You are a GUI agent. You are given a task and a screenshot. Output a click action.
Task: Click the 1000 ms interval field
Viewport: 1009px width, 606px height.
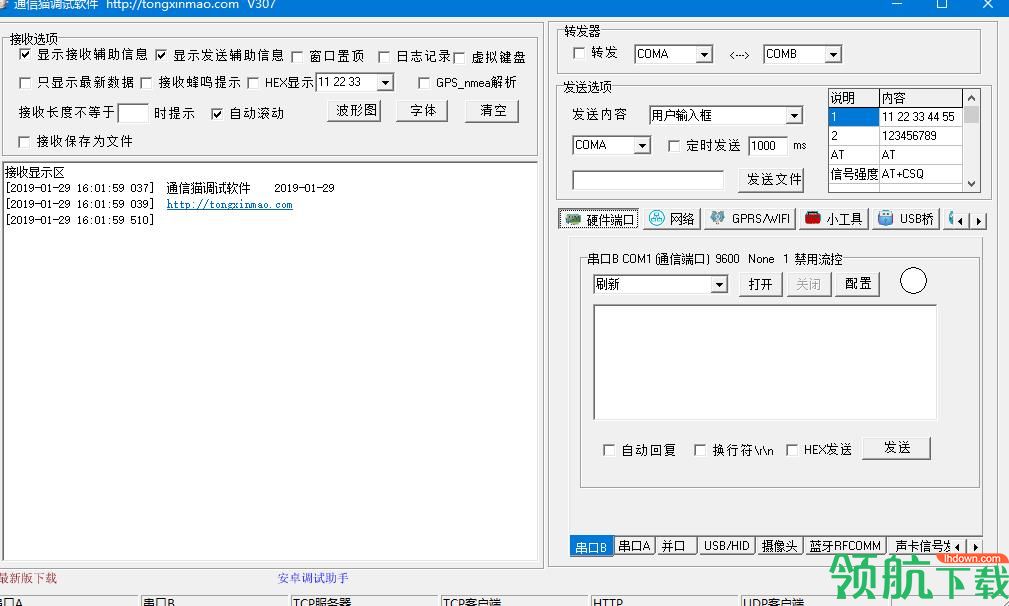[x=768, y=146]
